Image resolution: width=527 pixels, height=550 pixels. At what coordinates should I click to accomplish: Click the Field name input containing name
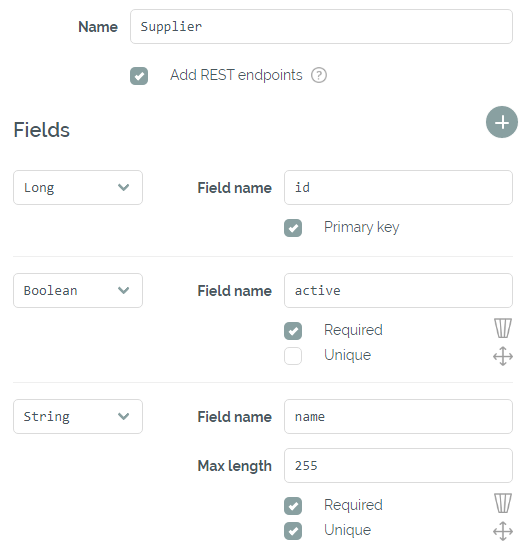[x=399, y=417]
